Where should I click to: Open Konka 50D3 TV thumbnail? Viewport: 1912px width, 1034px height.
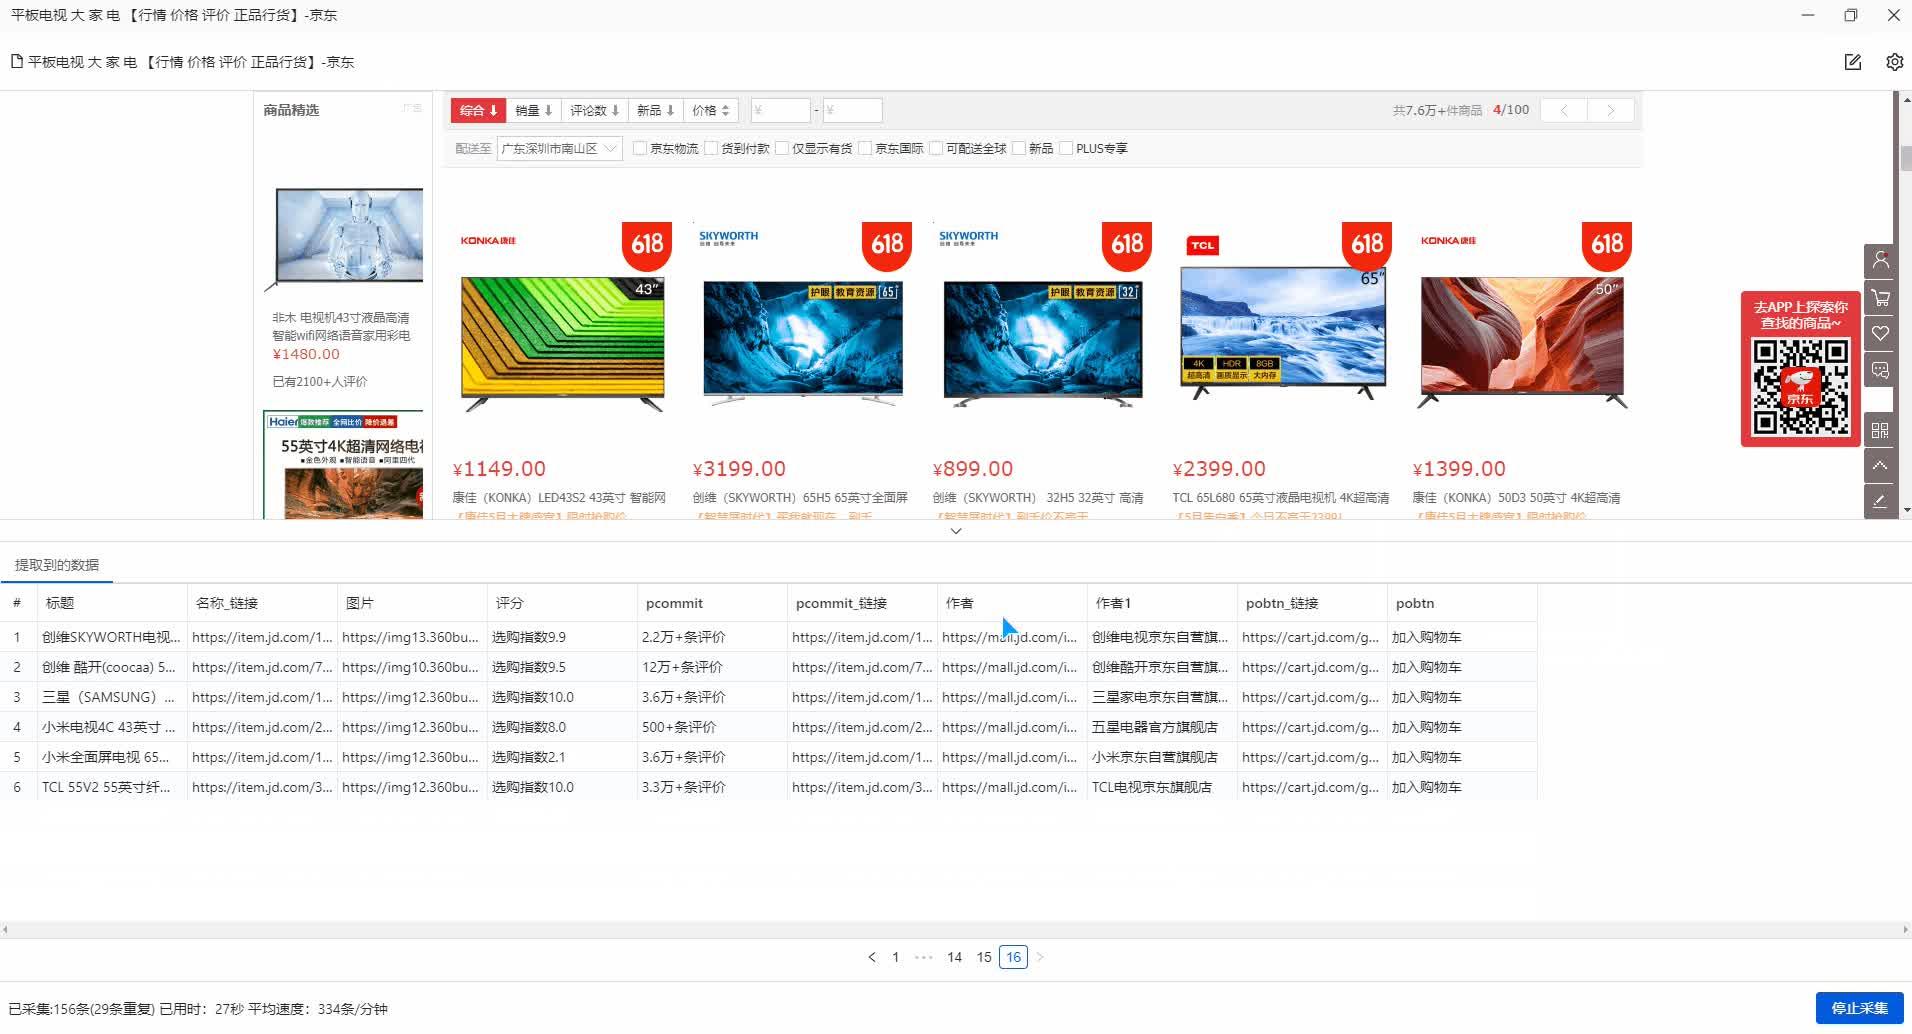coord(1522,343)
